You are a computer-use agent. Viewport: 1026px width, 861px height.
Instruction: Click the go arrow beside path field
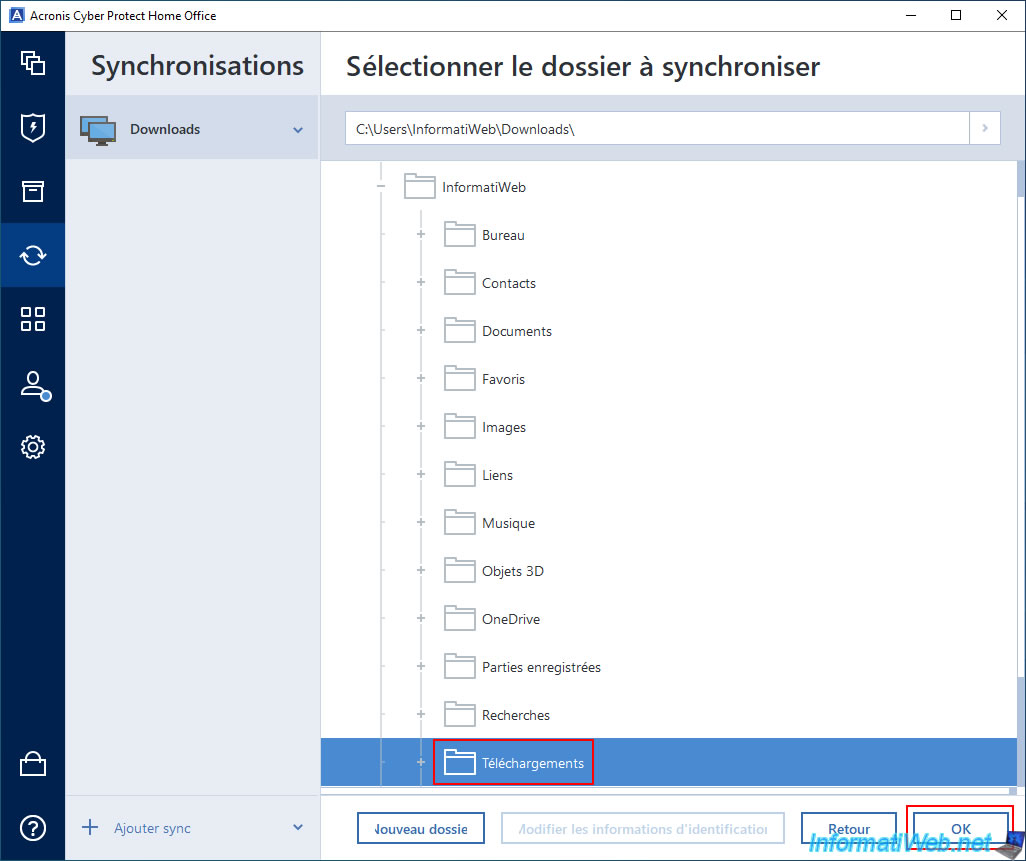click(985, 129)
